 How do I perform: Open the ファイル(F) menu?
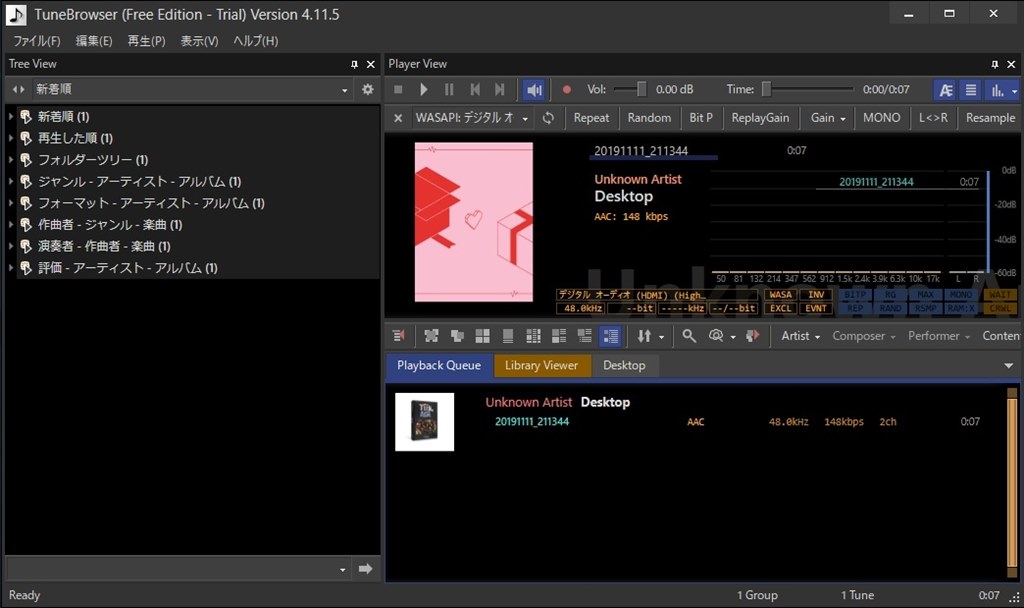(x=37, y=40)
